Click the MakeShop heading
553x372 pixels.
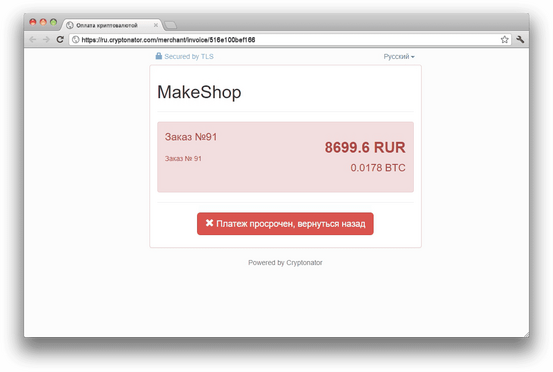point(199,92)
